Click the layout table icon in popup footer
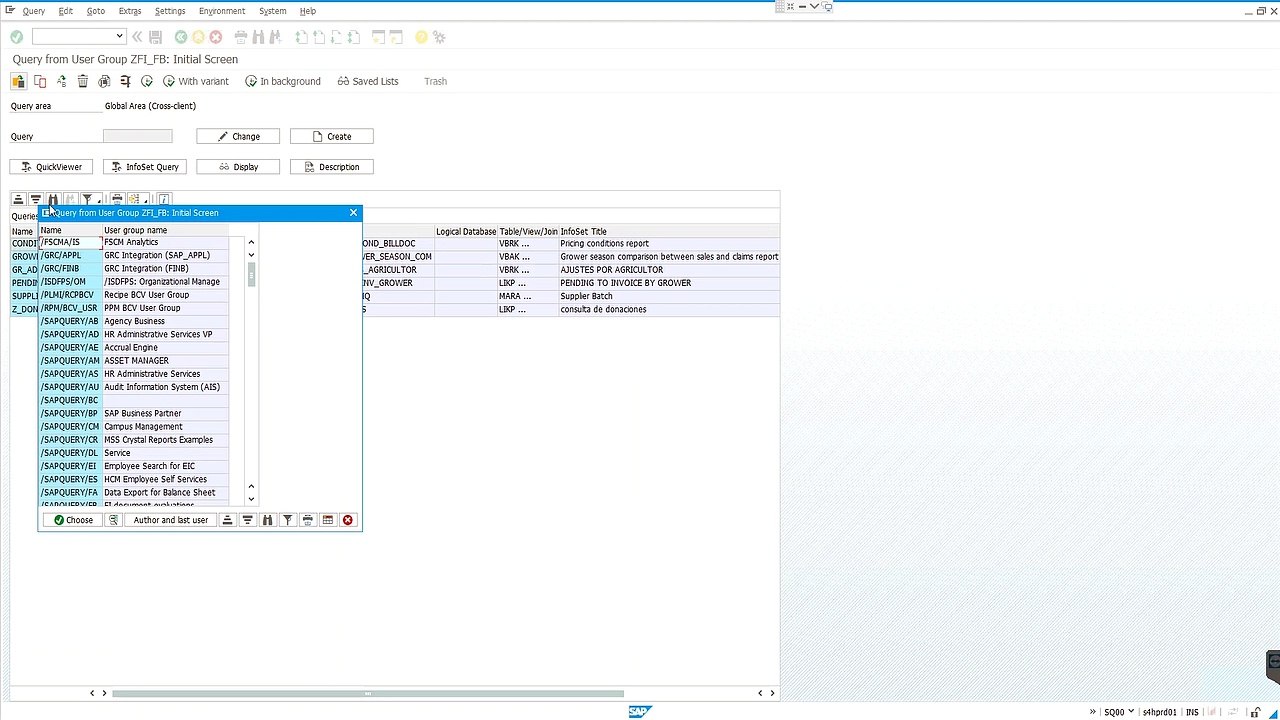Screen dimensions: 1280x720 click(328, 520)
